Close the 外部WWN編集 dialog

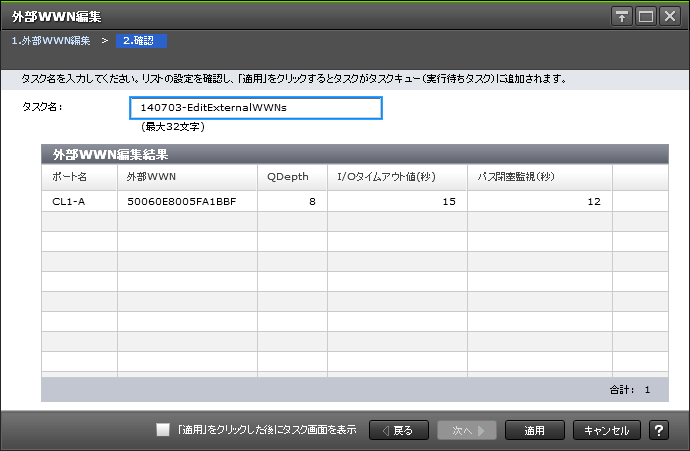coord(670,17)
